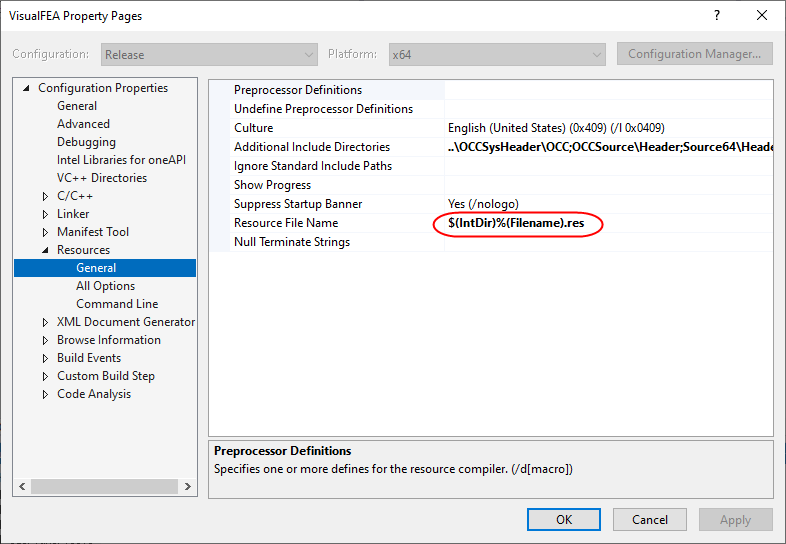Image resolution: width=786 pixels, height=544 pixels.
Task: Click right arrow of tree horizontal scrollbar
Action: [187, 486]
